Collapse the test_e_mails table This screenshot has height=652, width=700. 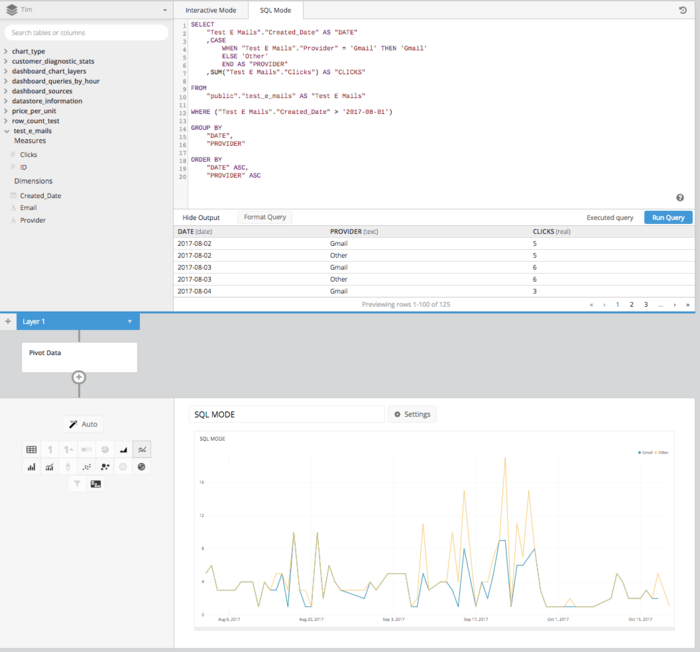coord(7,131)
